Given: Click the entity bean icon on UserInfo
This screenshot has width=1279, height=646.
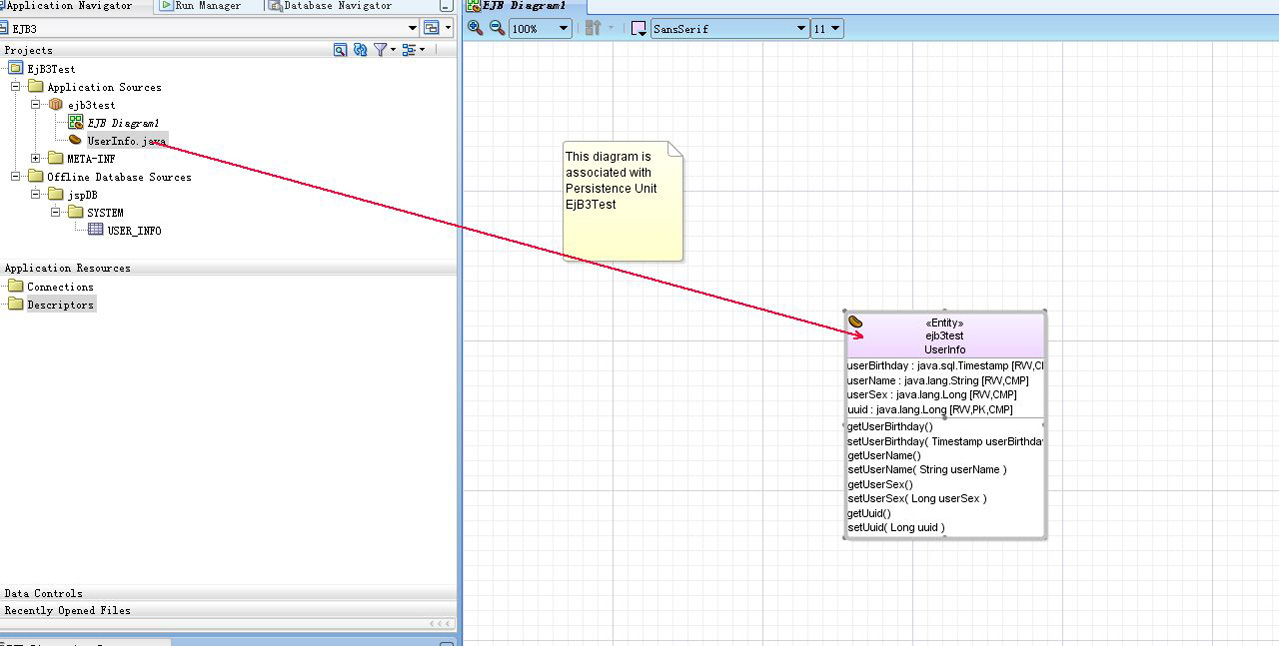Looking at the screenshot, I should coord(856,322).
